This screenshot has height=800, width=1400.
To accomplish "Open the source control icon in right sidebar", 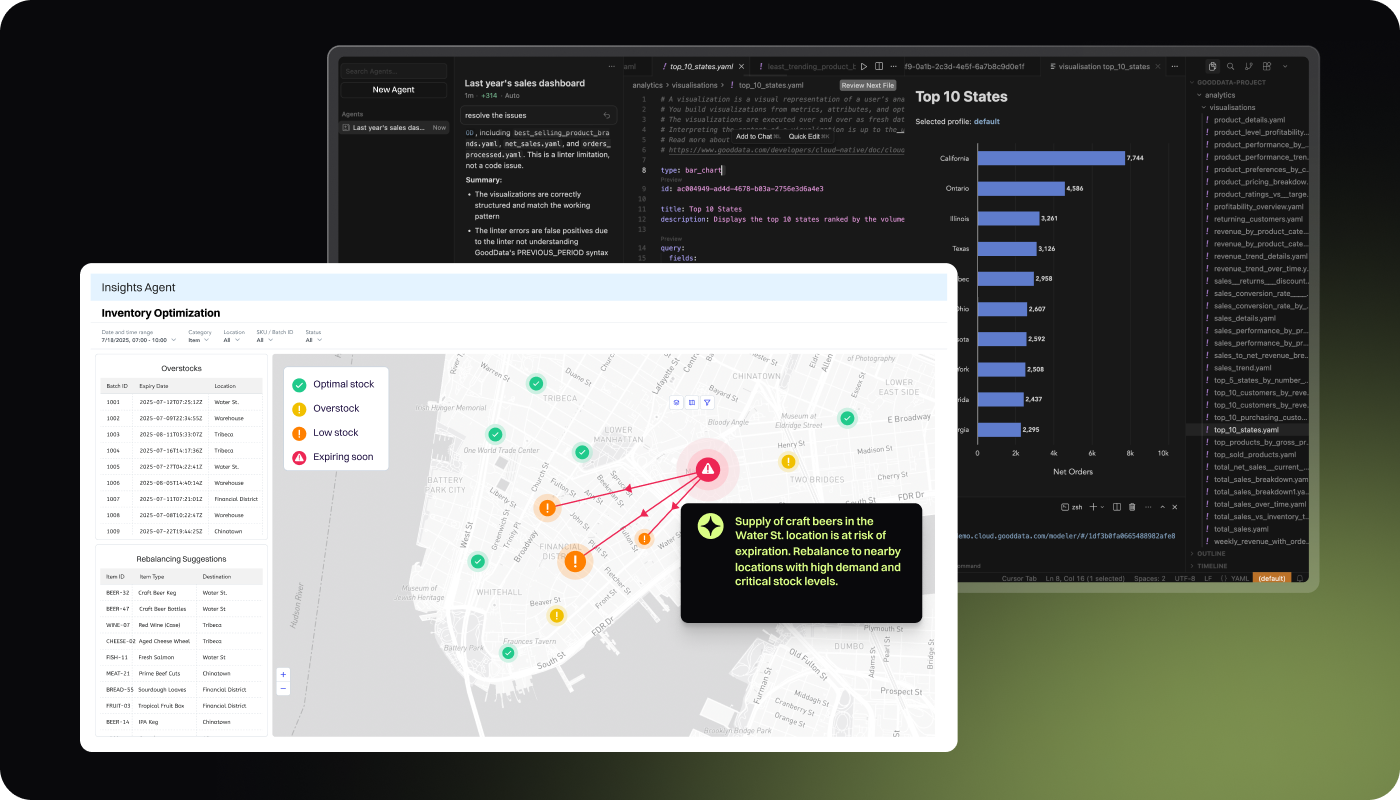I will click(1249, 66).
